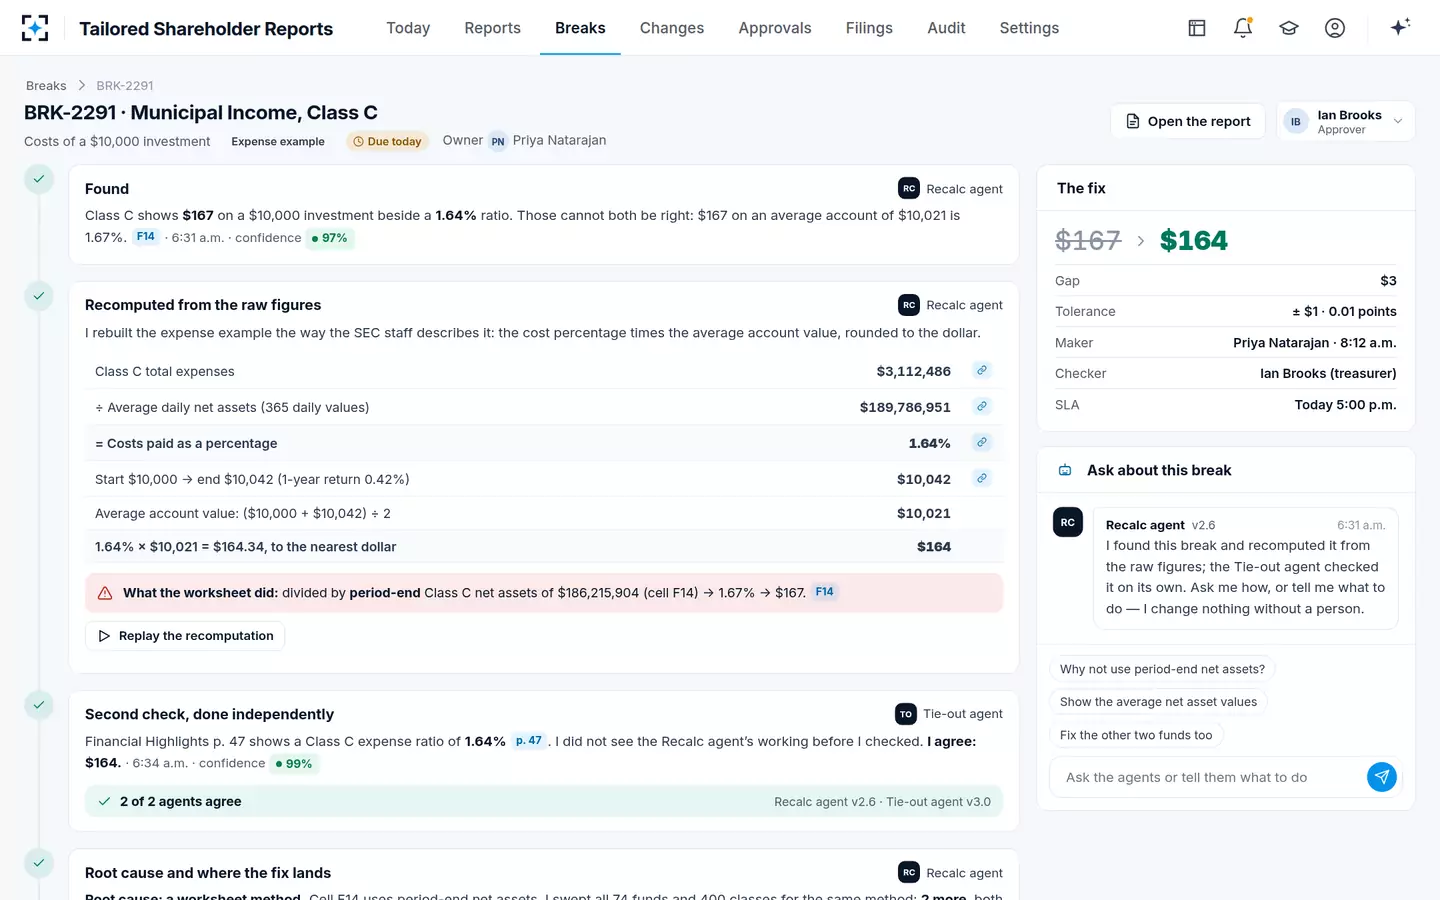The height and width of the screenshot is (900, 1440).
Task: Click F14 tag in the worksheet warning
Action: pyautogui.click(x=824, y=592)
